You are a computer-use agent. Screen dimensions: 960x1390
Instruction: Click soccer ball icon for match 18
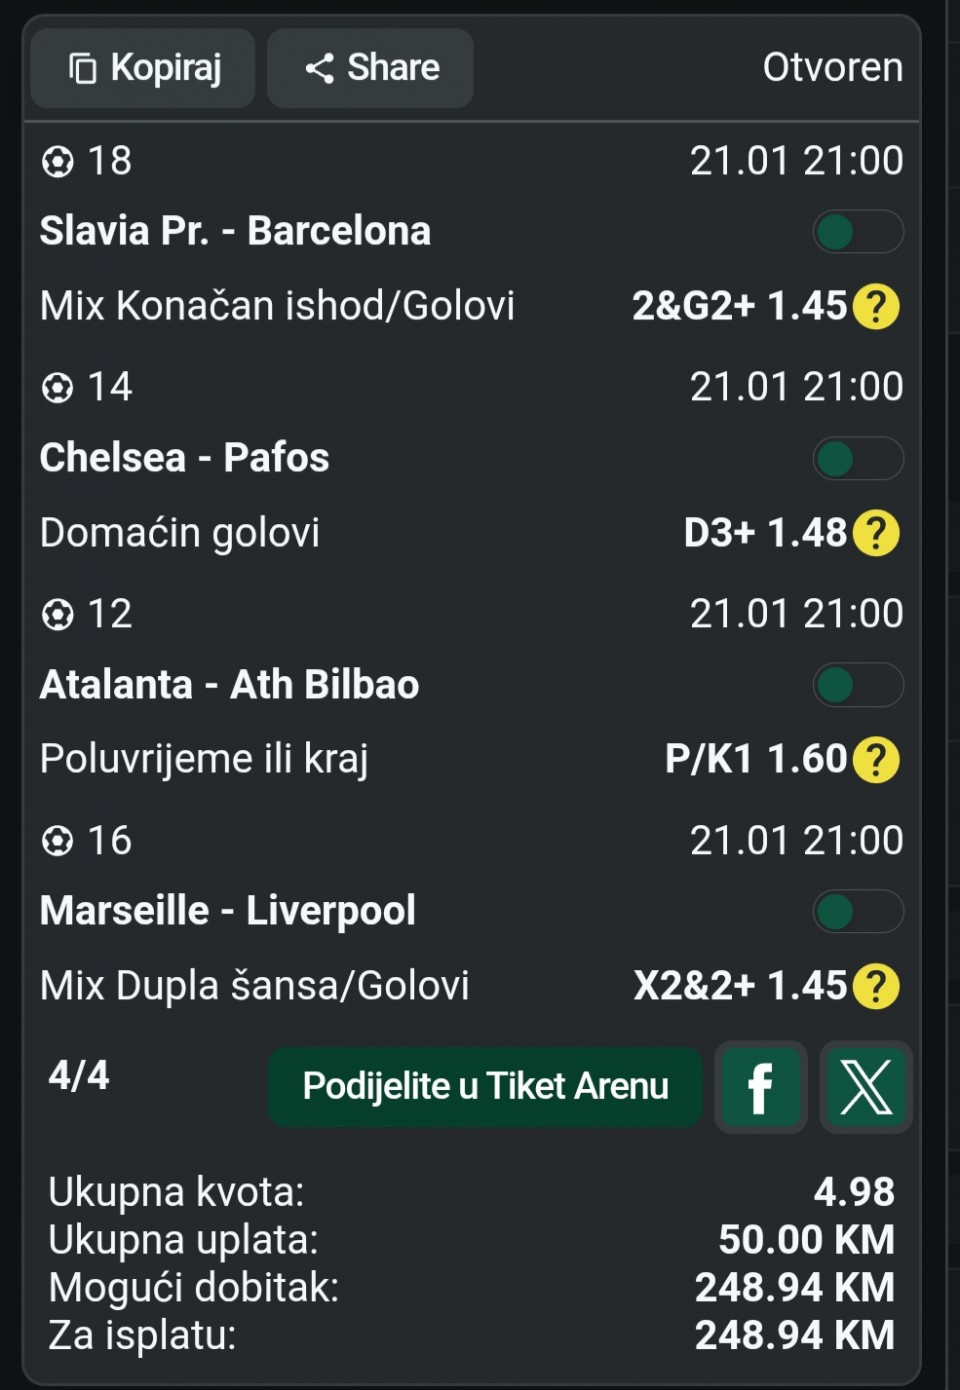(x=57, y=161)
